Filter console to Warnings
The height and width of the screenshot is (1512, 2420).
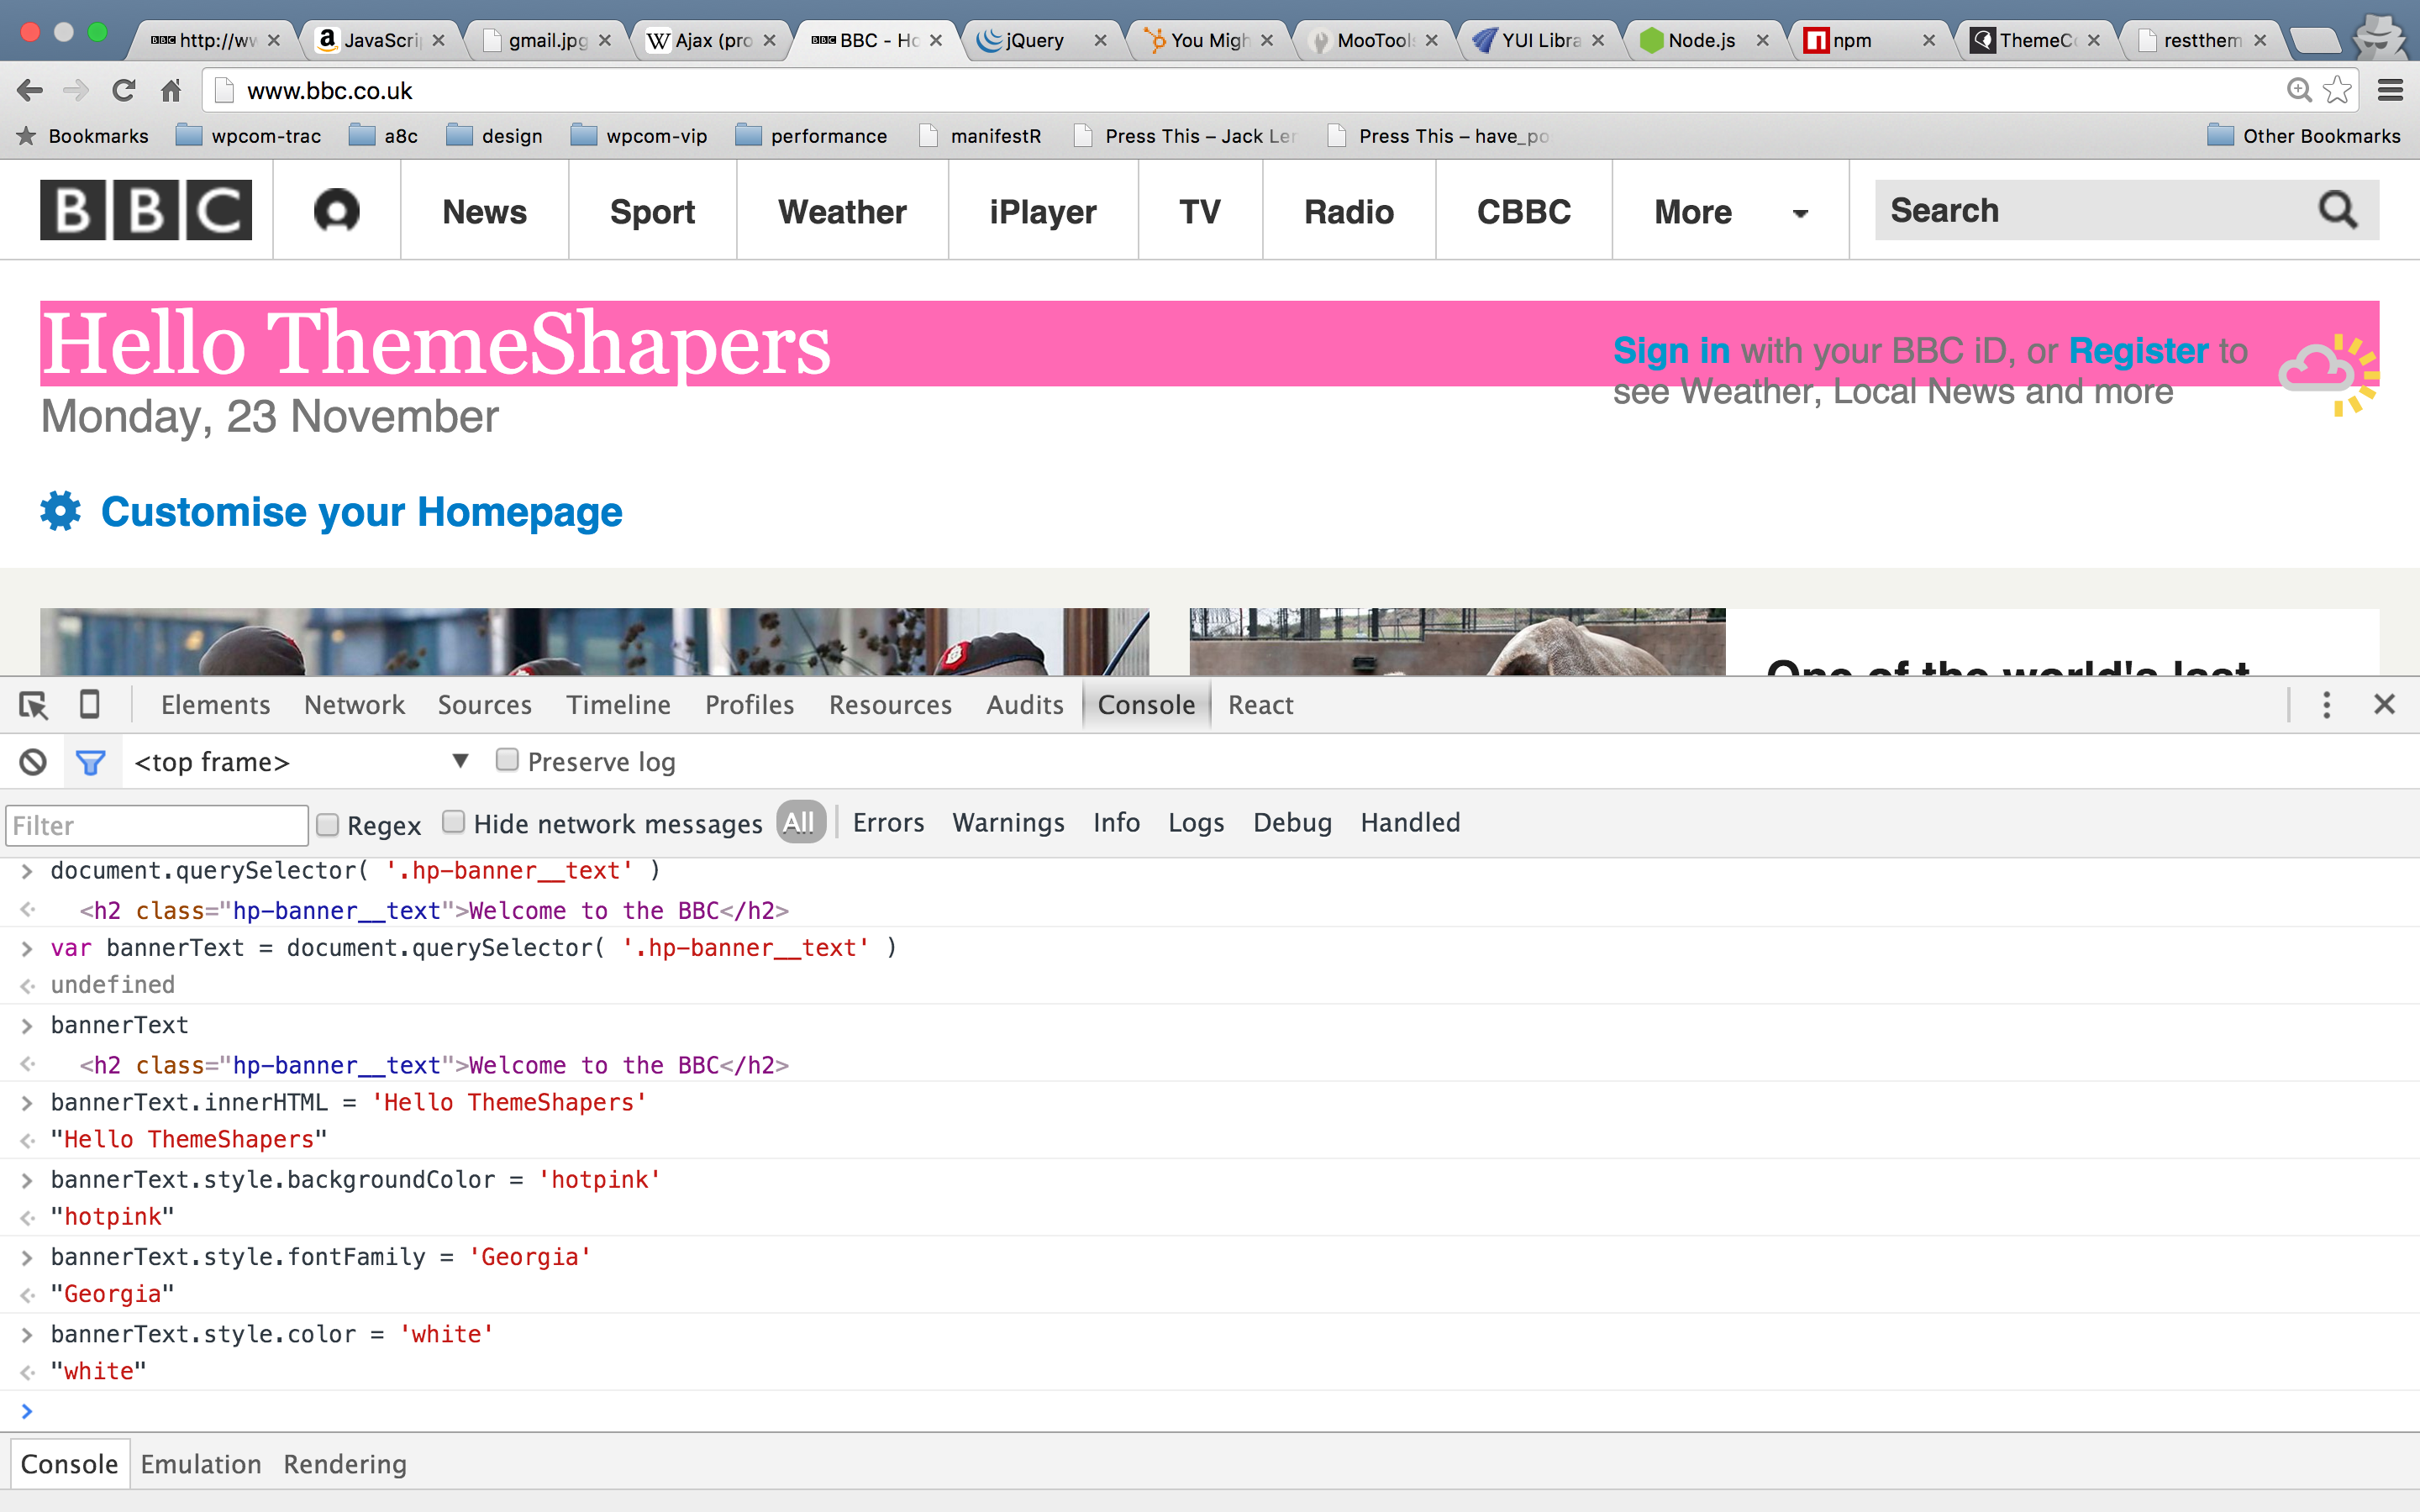click(1008, 822)
